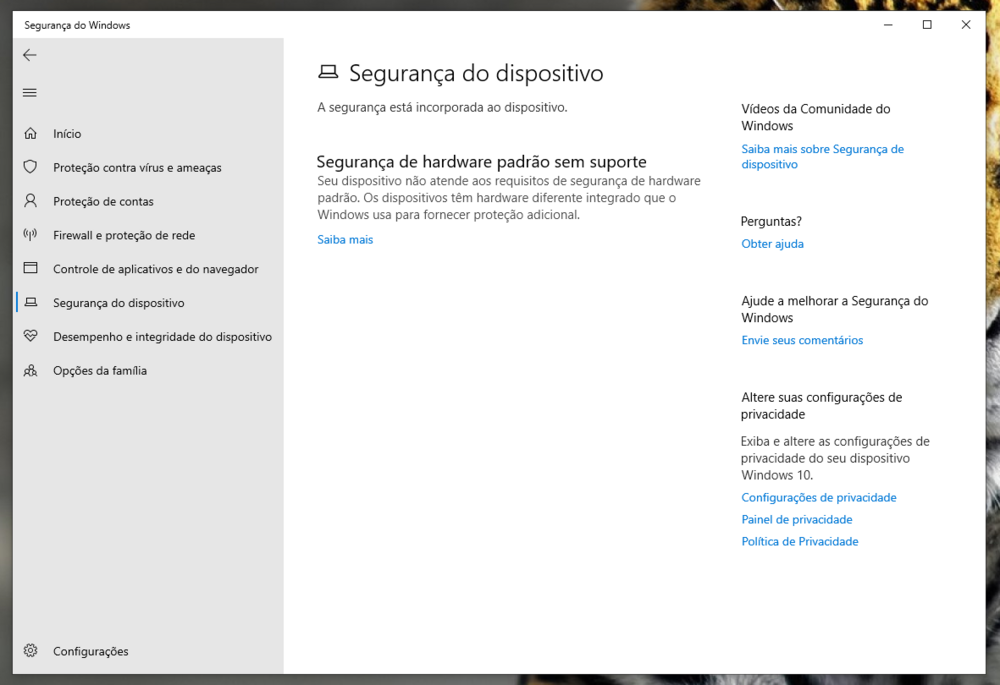Open Saiba mais sobre Segurança de dispositivo
Viewport: 1000px width, 685px height.
pos(822,156)
